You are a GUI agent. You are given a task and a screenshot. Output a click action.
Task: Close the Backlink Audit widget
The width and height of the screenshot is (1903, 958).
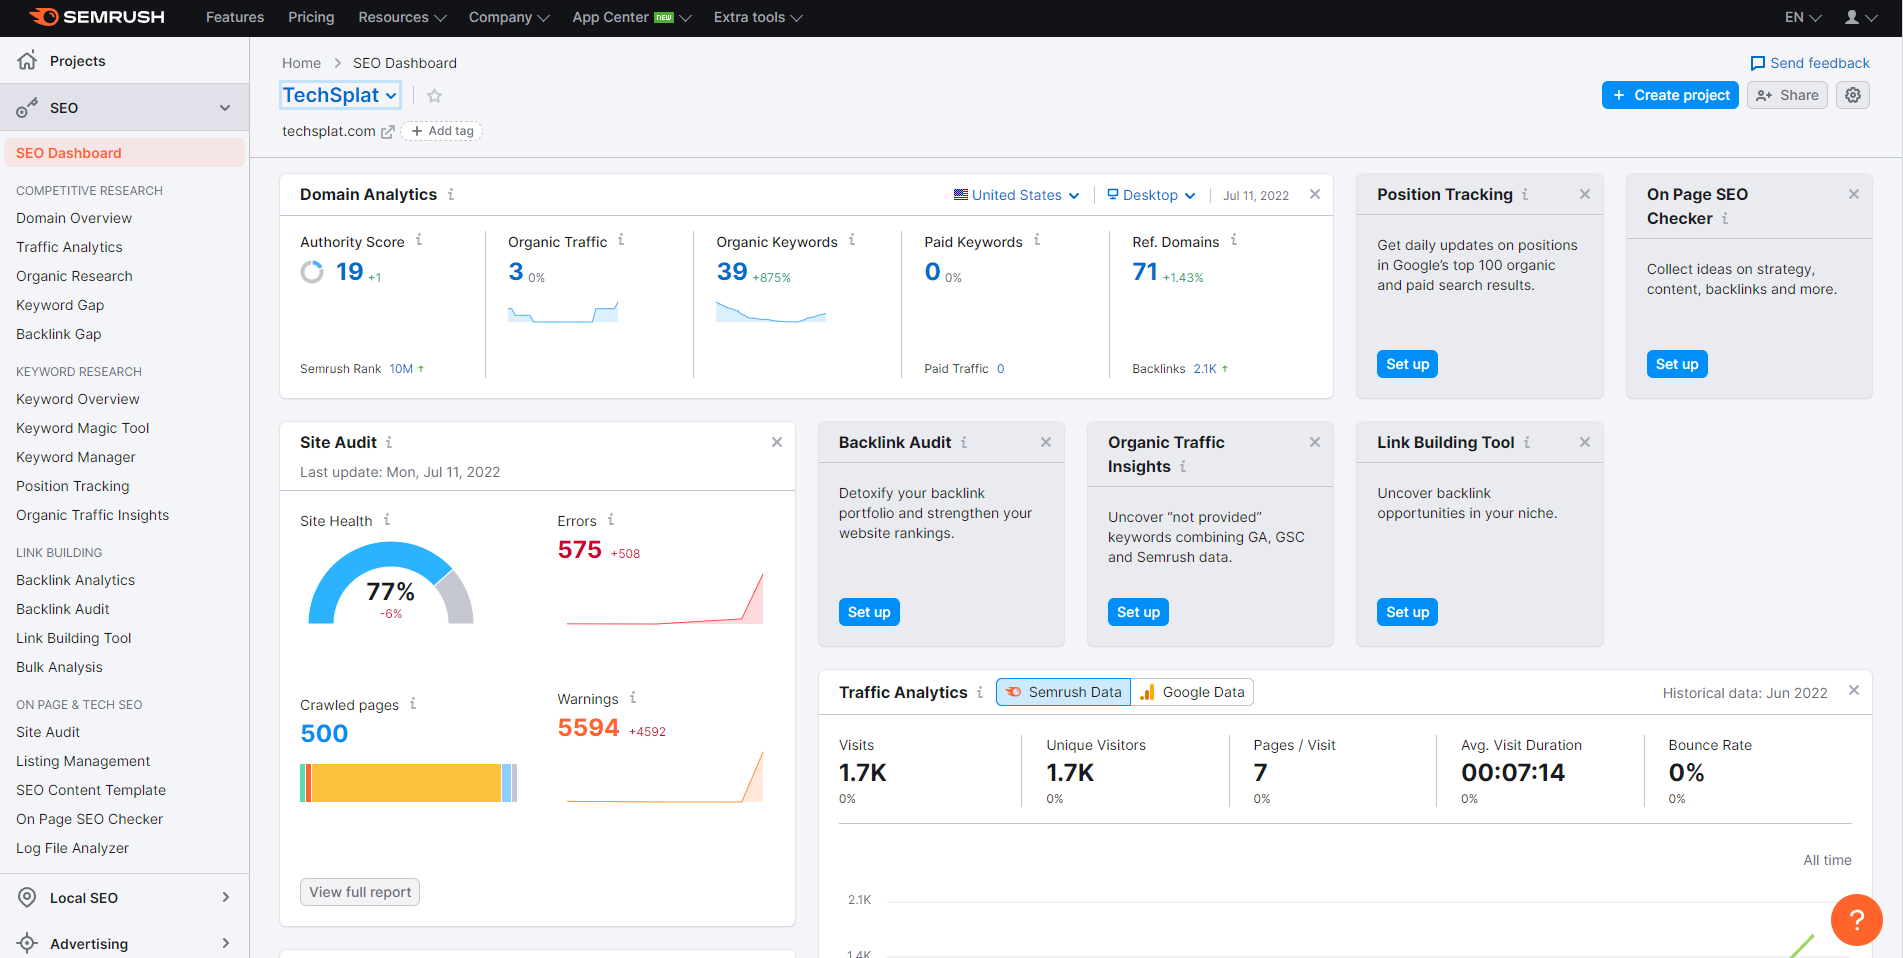(x=1046, y=442)
